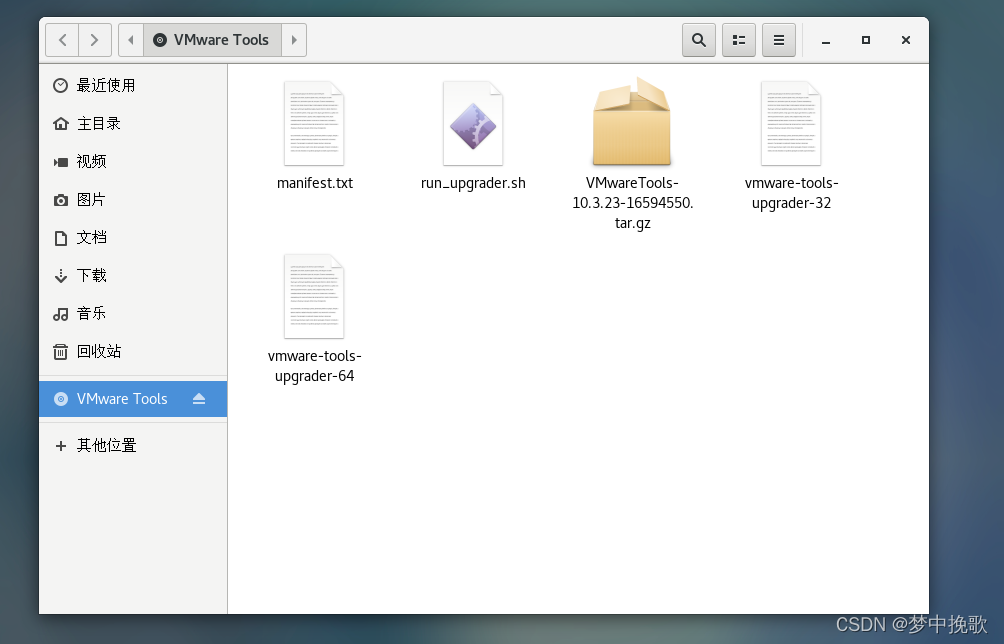Click the vmware-tools-upgrader-32 file name
The width and height of the screenshot is (1004, 644).
click(791, 193)
